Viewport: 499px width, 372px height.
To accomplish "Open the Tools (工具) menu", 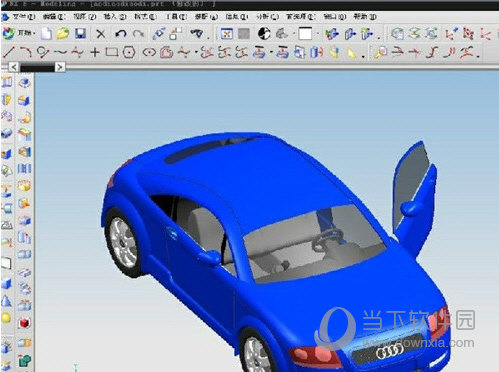I will tap(176, 16).
